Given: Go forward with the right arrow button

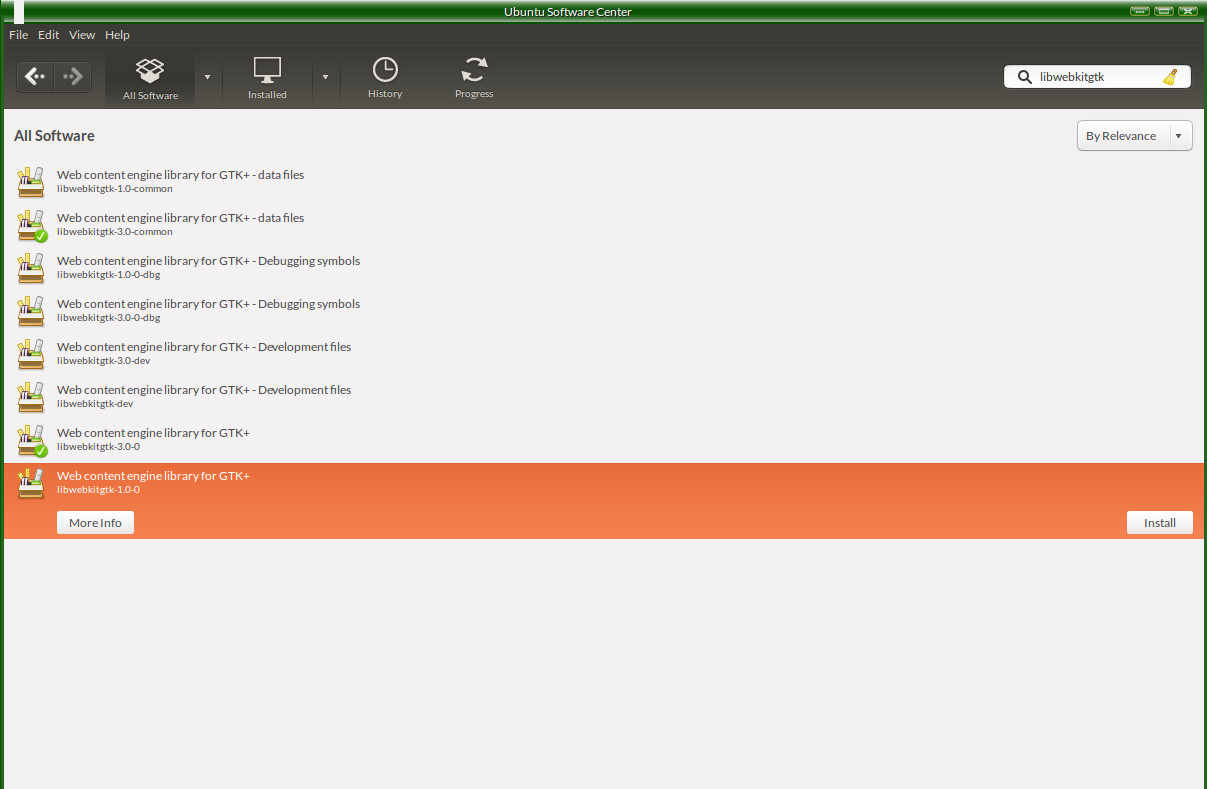Looking at the screenshot, I should [x=72, y=76].
